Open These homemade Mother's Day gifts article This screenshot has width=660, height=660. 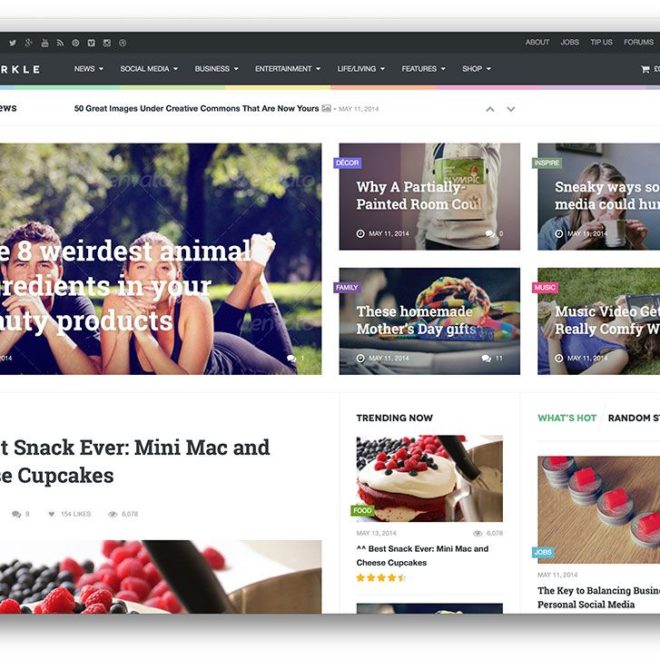(x=416, y=320)
